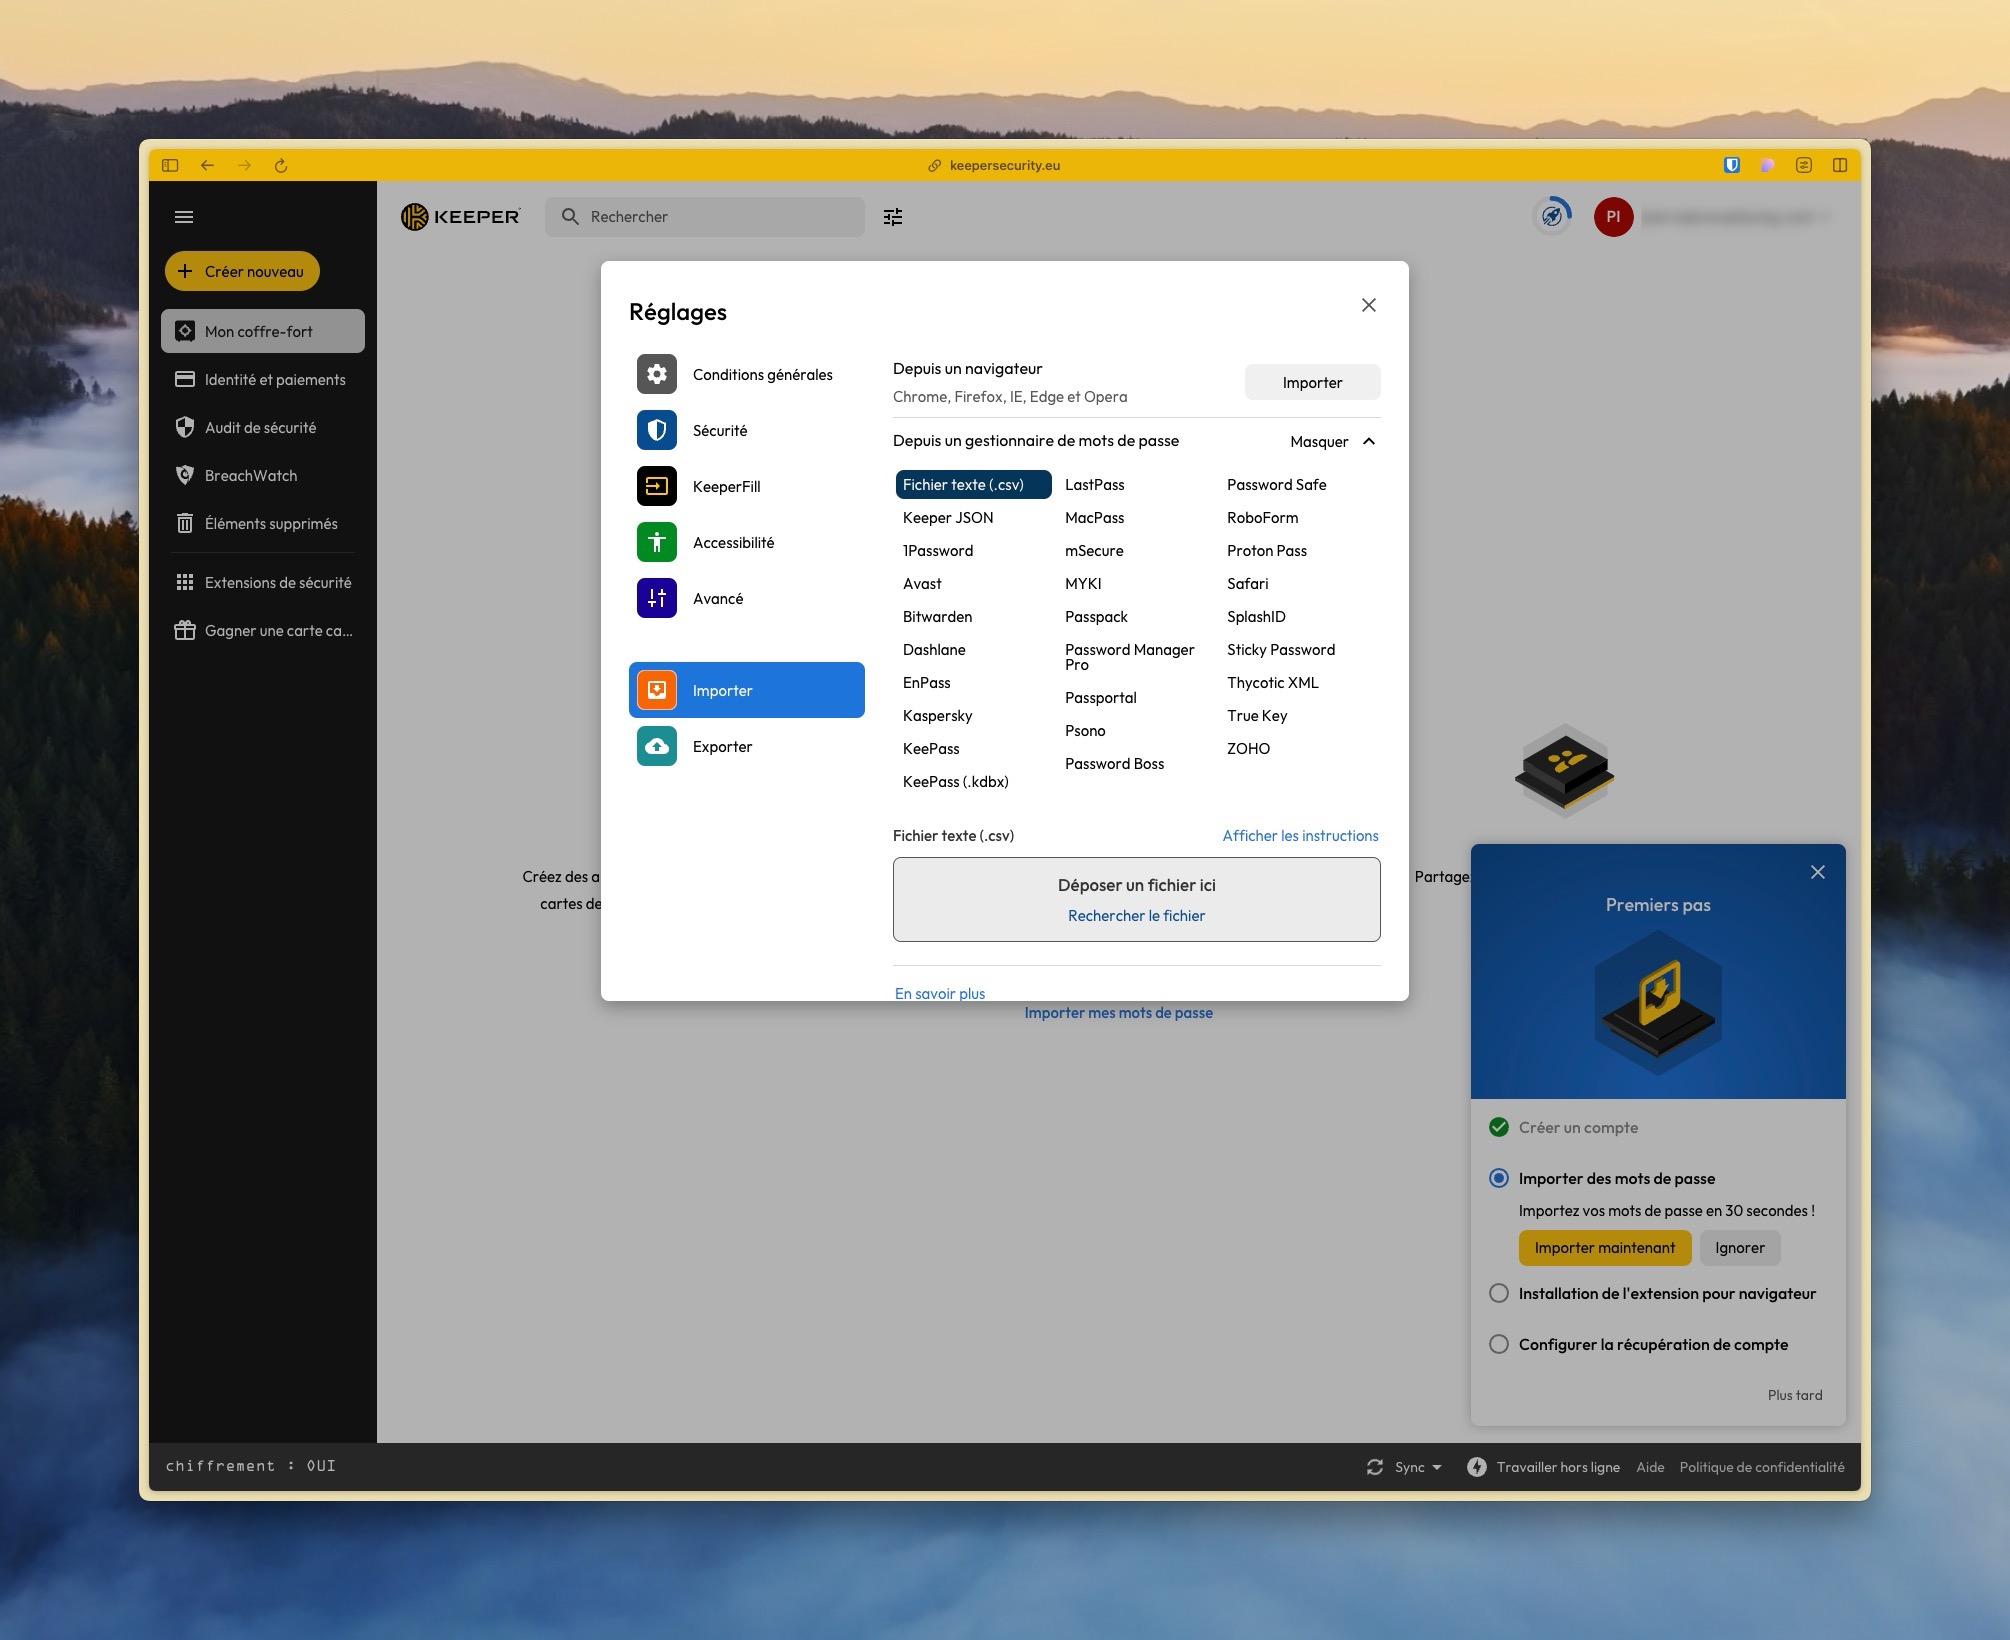Open Identité et paiements section
This screenshot has height=1640, width=2010.
(x=263, y=379)
